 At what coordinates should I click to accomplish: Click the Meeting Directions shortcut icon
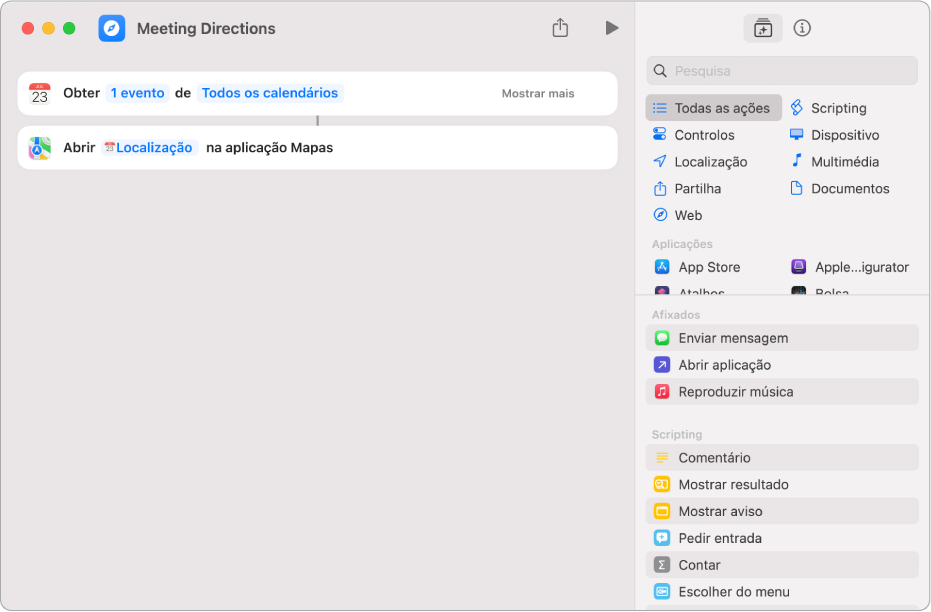(112, 28)
